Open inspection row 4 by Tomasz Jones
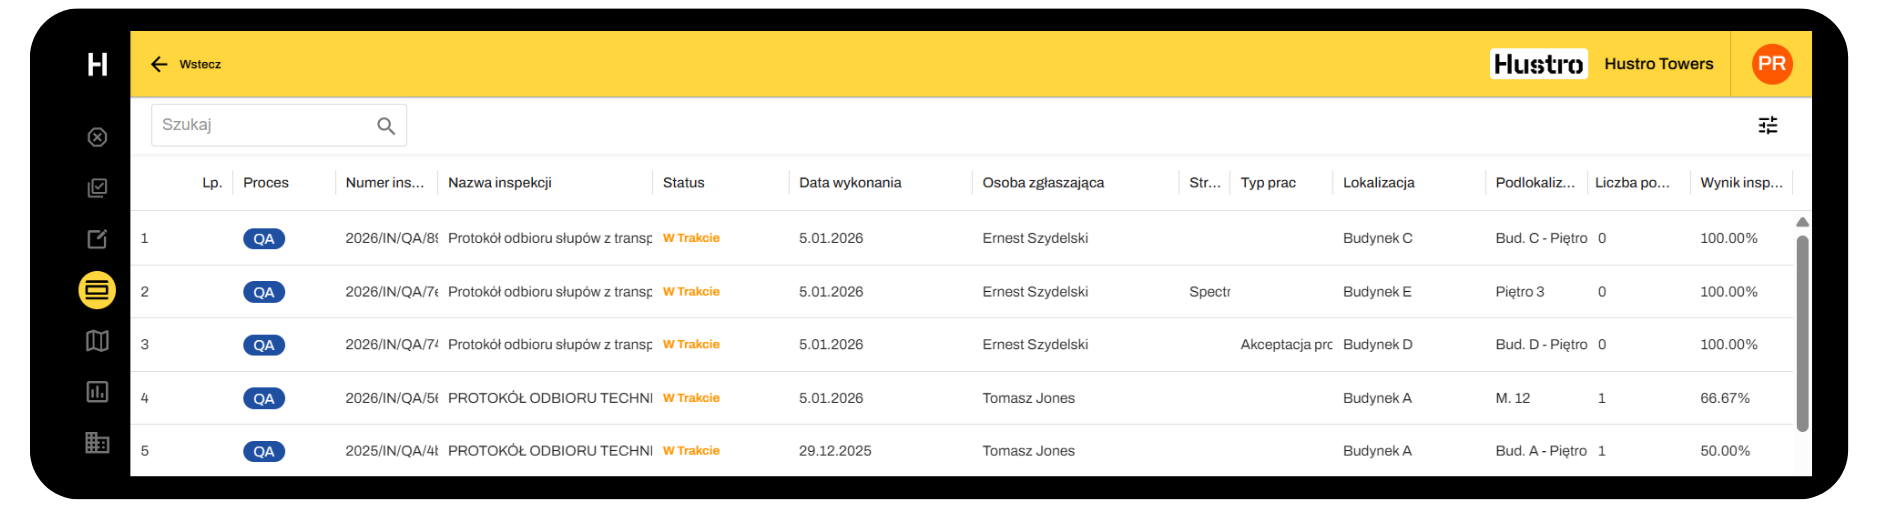This screenshot has height=509, width=1878. click(1028, 398)
